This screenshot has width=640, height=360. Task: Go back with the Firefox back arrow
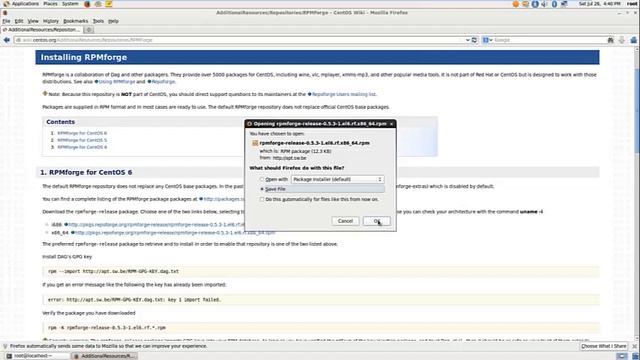click(7, 40)
